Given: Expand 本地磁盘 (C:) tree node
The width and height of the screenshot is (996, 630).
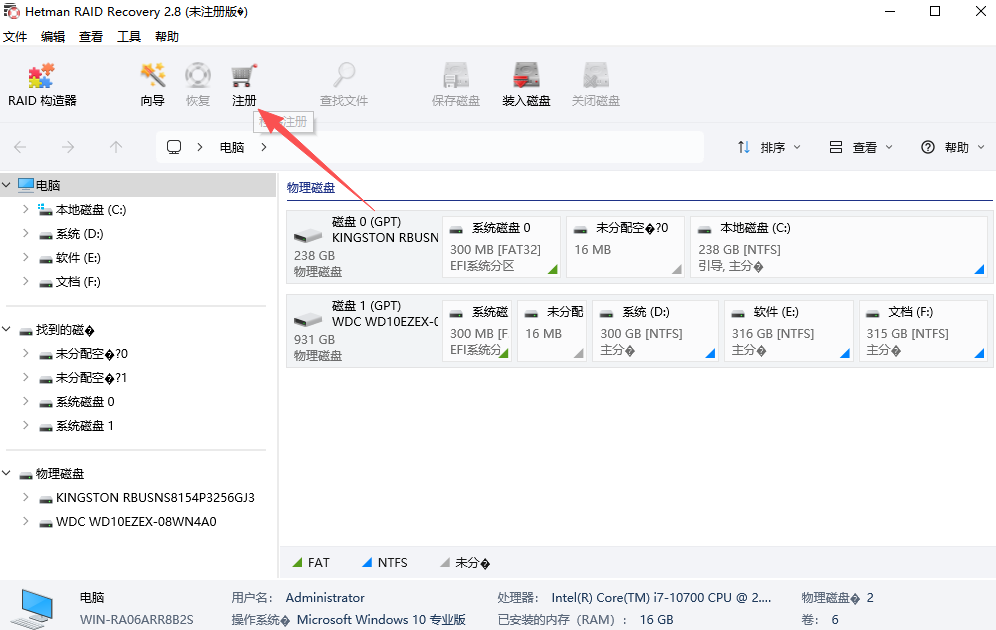Looking at the screenshot, I should tap(25, 209).
